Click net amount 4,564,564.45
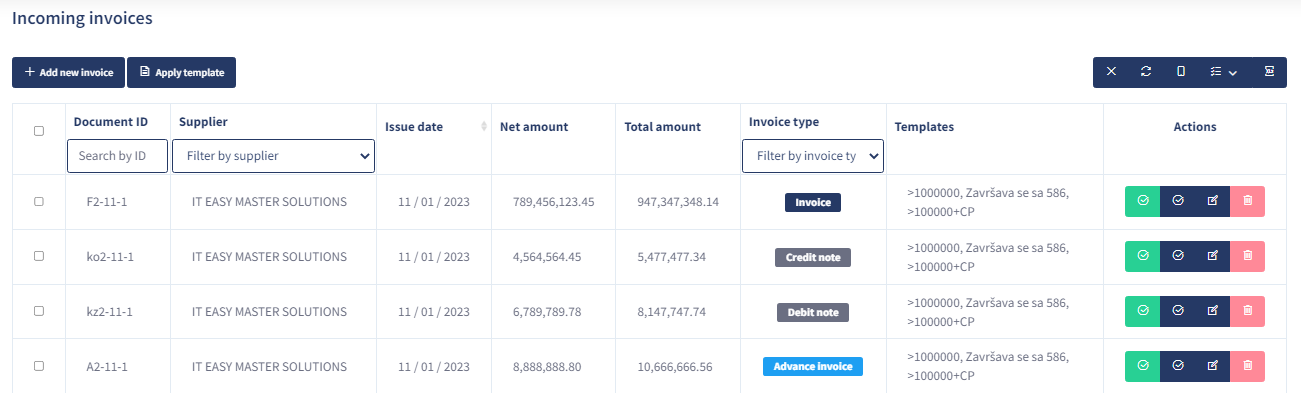This screenshot has height=393, width=1301. pos(547,257)
